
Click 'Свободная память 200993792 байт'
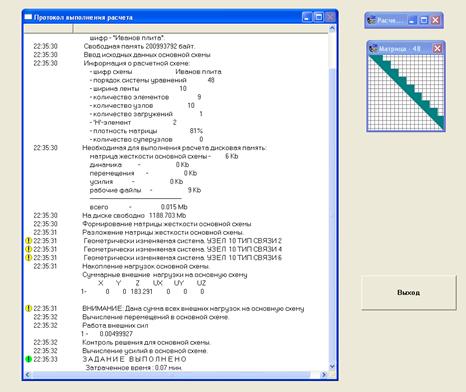point(139,46)
